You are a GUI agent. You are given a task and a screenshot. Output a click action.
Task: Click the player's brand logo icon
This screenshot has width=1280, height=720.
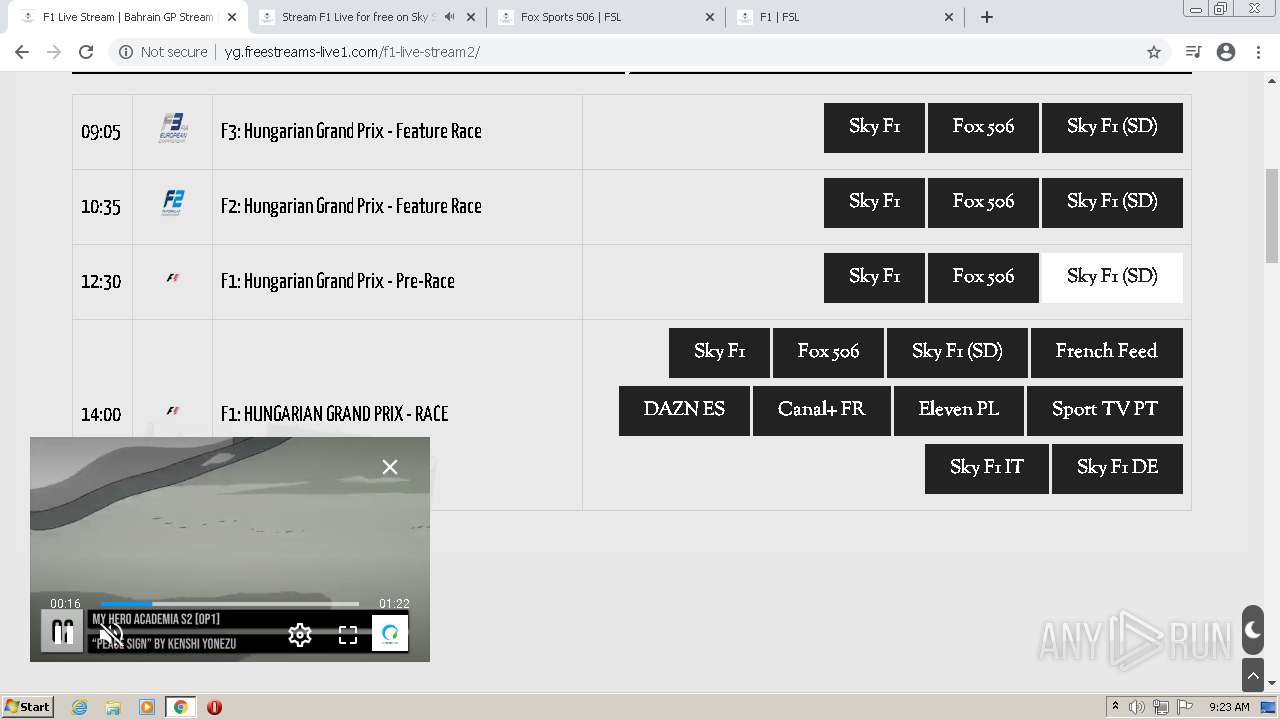(390, 633)
